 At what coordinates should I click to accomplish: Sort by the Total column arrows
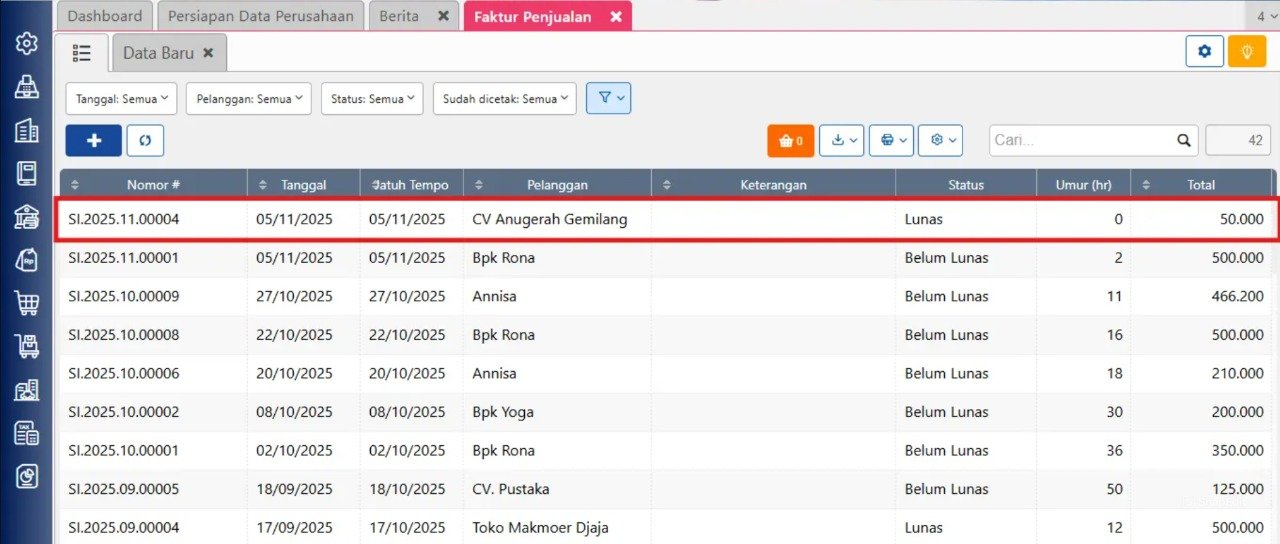(x=1146, y=185)
